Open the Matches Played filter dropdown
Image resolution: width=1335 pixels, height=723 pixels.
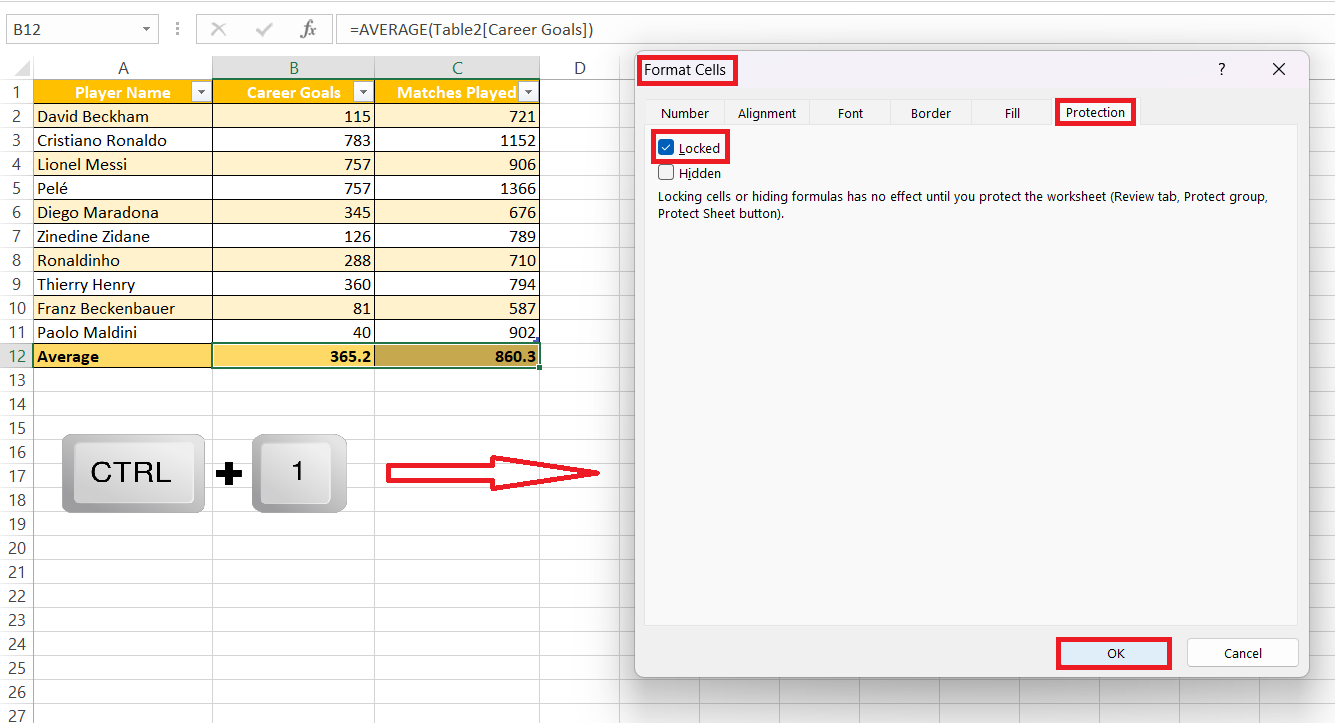pos(529,92)
